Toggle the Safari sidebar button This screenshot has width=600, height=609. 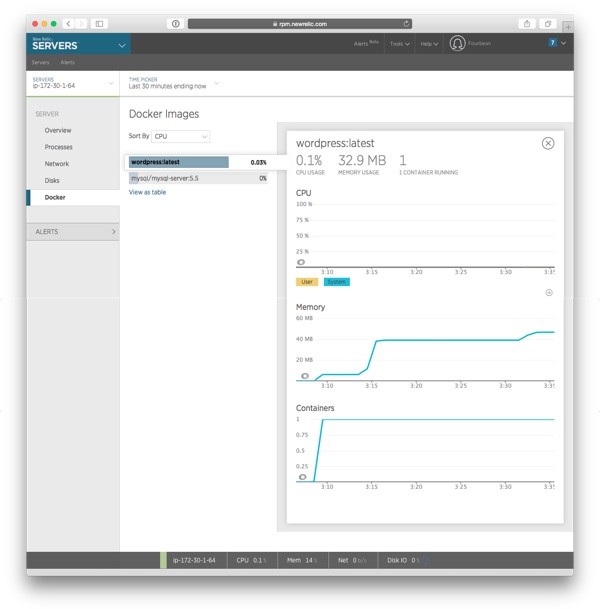(x=99, y=24)
